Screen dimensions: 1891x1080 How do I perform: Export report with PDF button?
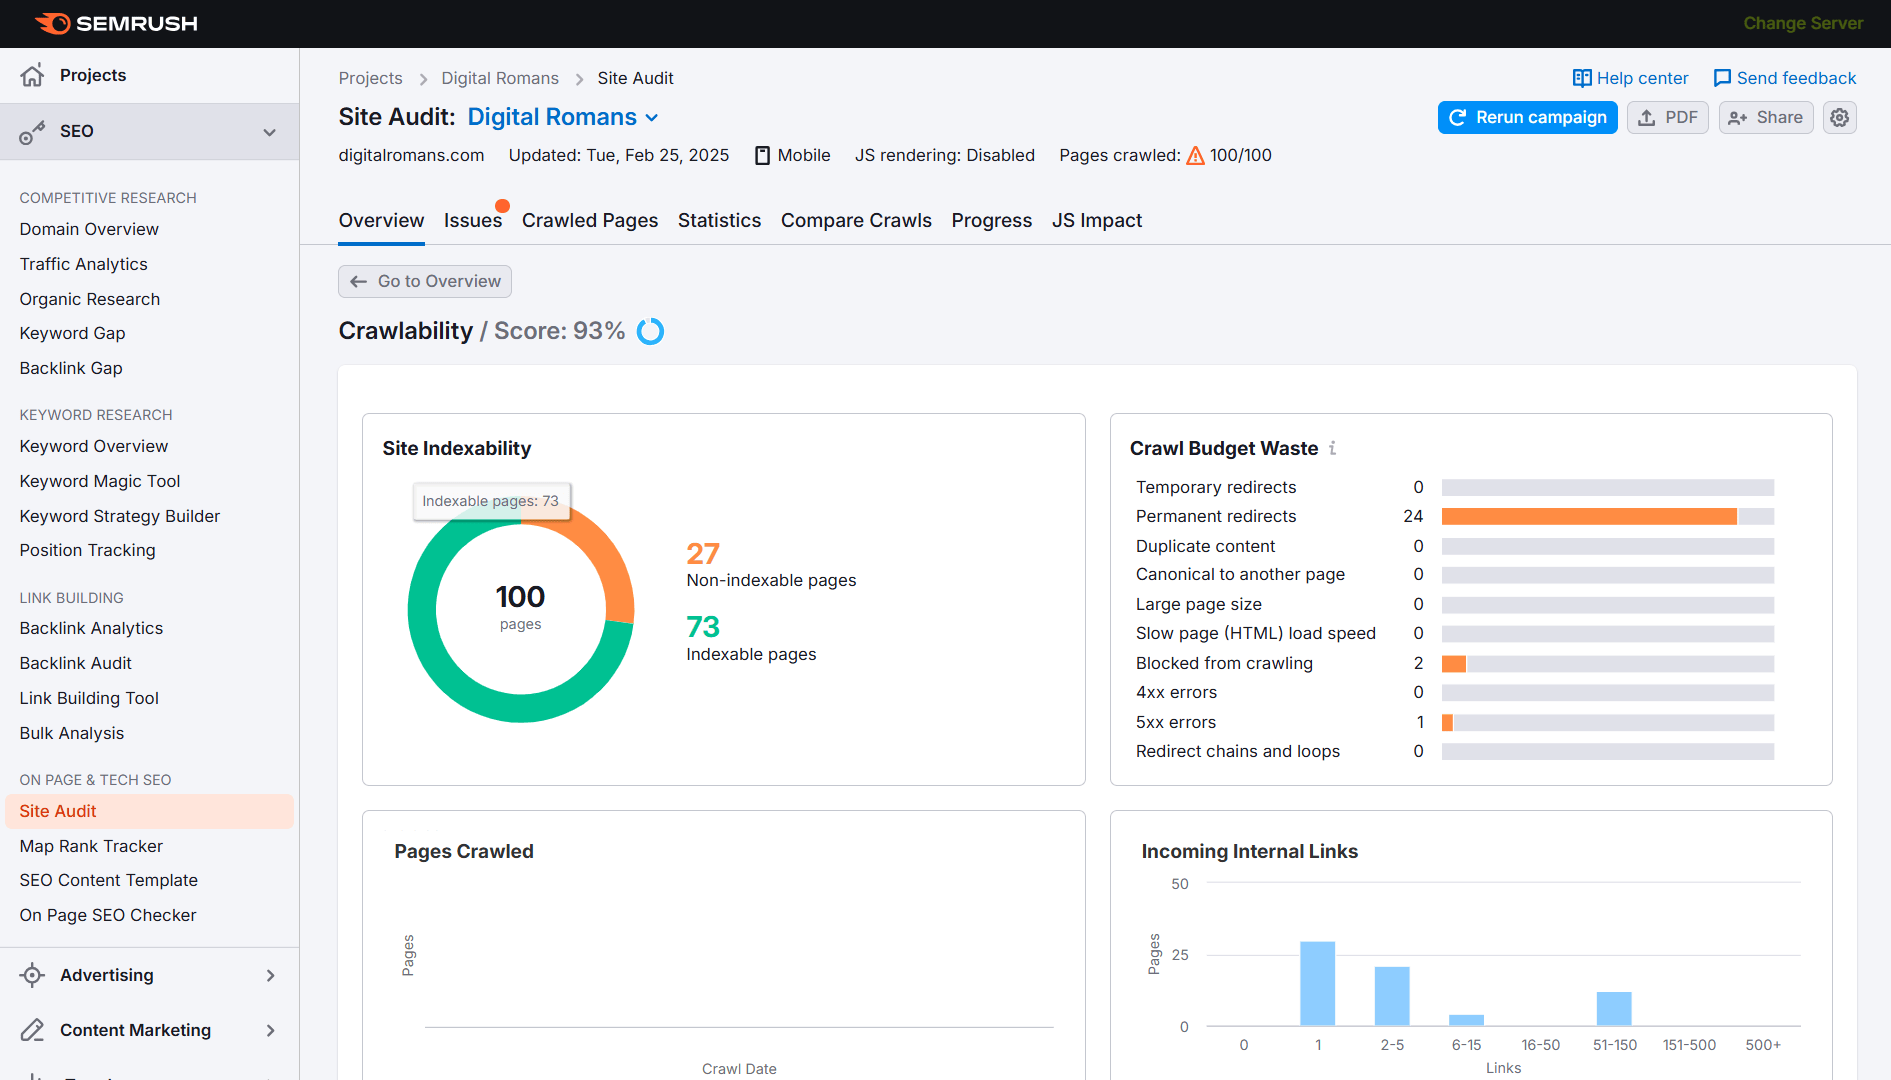pos(1668,117)
